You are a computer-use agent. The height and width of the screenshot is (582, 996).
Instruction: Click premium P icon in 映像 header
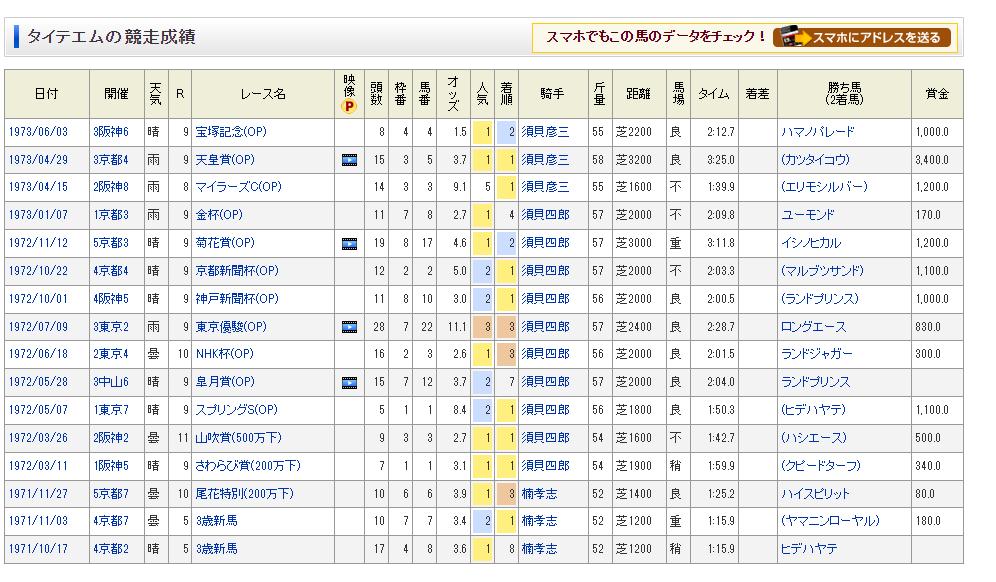click(x=349, y=107)
